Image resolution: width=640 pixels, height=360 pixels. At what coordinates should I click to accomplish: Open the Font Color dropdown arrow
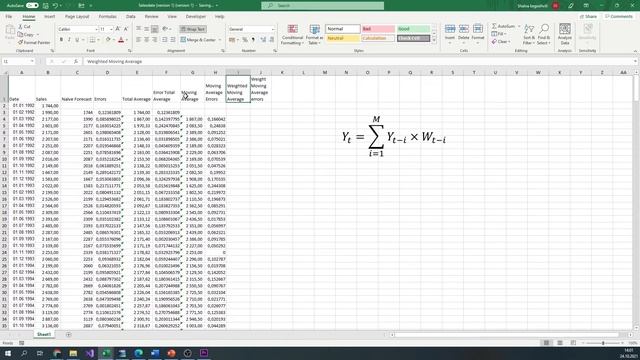pyautogui.click(x=127, y=40)
